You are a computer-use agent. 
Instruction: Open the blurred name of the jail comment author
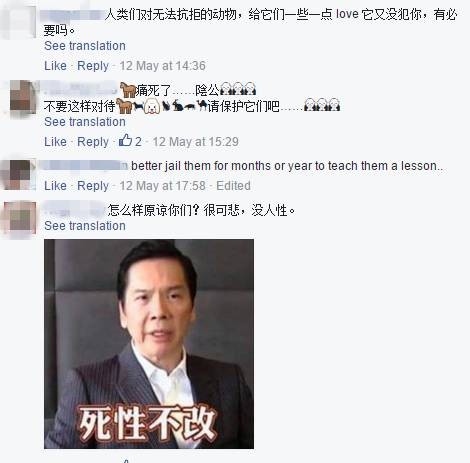tap(83, 166)
